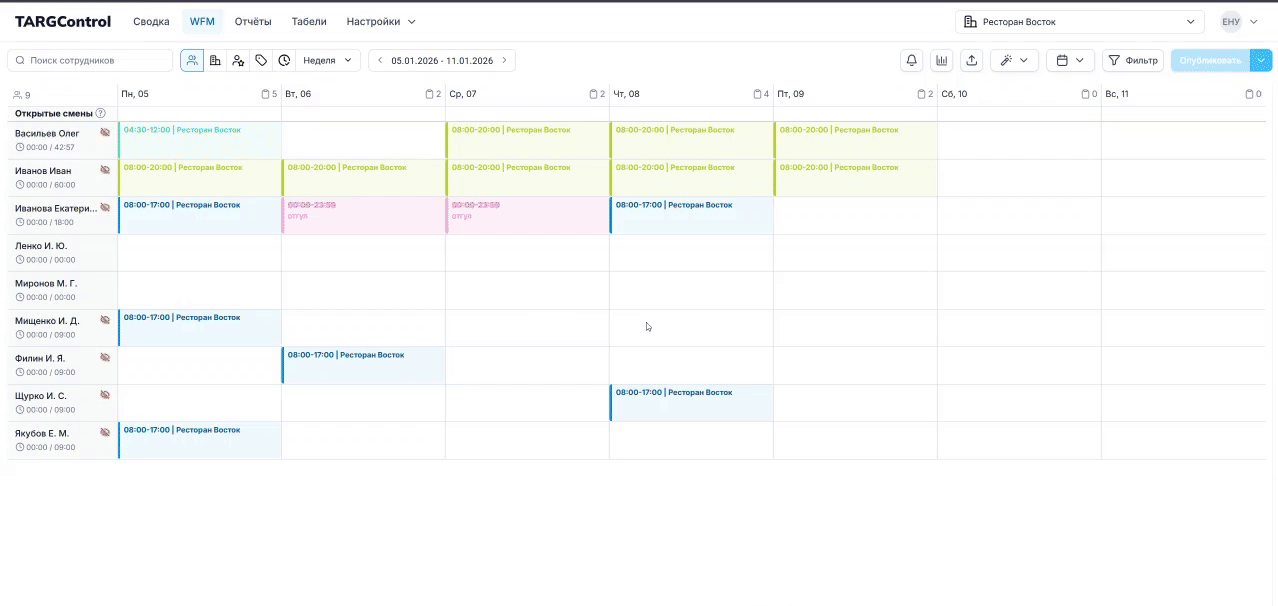The image size is (1278, 606).
Task: Switch to the employees view icon
Action: (x=191, y=60)
